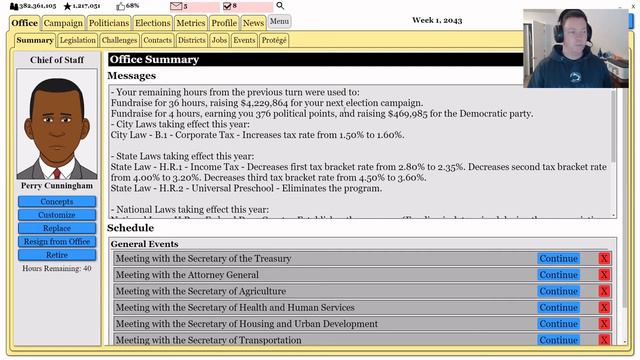Screen dimensions: 640x360
Task: Open the Campaign tab
Action: coord(63,23)
